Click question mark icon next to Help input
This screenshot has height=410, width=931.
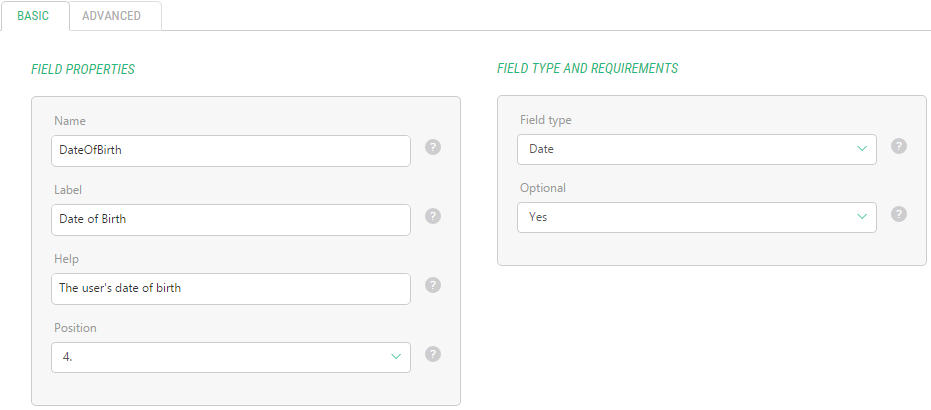[x=433, y=284]
